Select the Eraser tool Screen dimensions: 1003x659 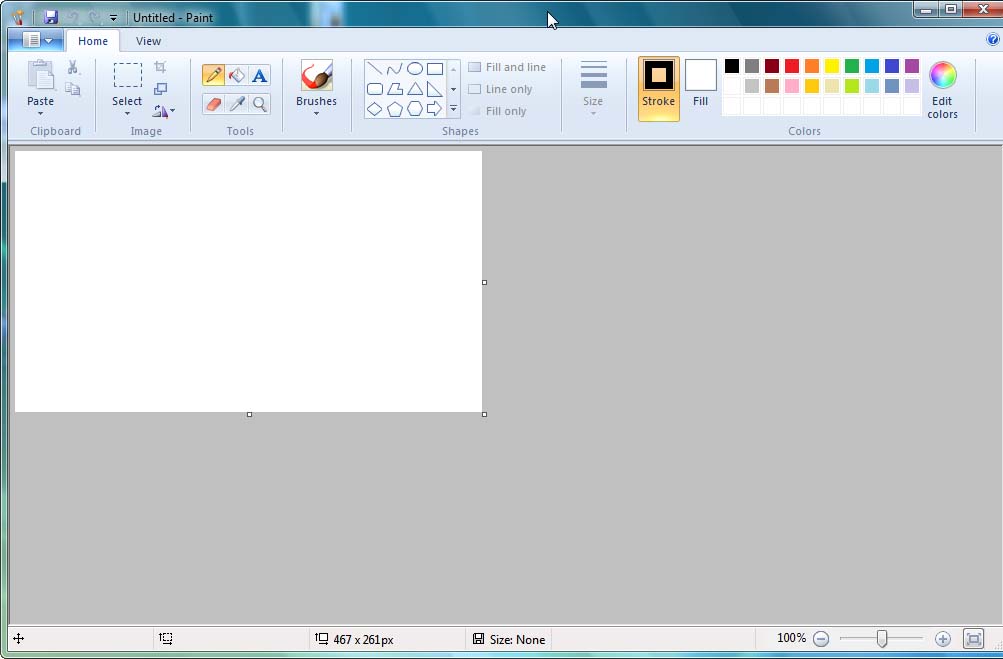pyautogui.click(x=212, y=102)
